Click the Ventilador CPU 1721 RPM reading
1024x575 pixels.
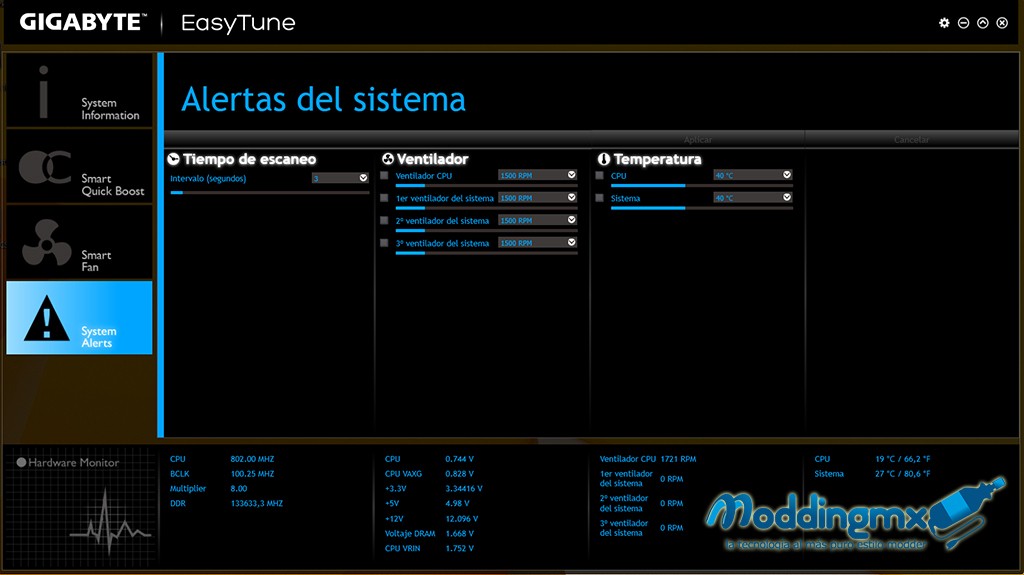click(648, 459)
